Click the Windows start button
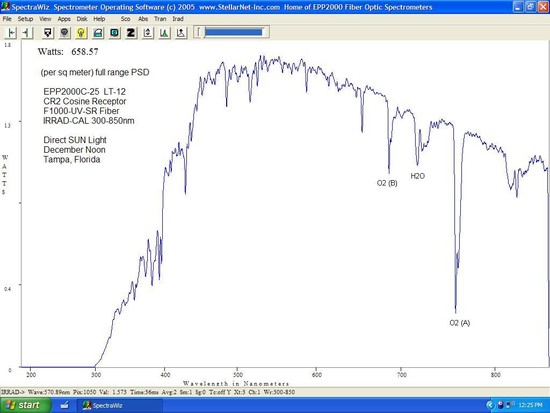 coord(25,405)
